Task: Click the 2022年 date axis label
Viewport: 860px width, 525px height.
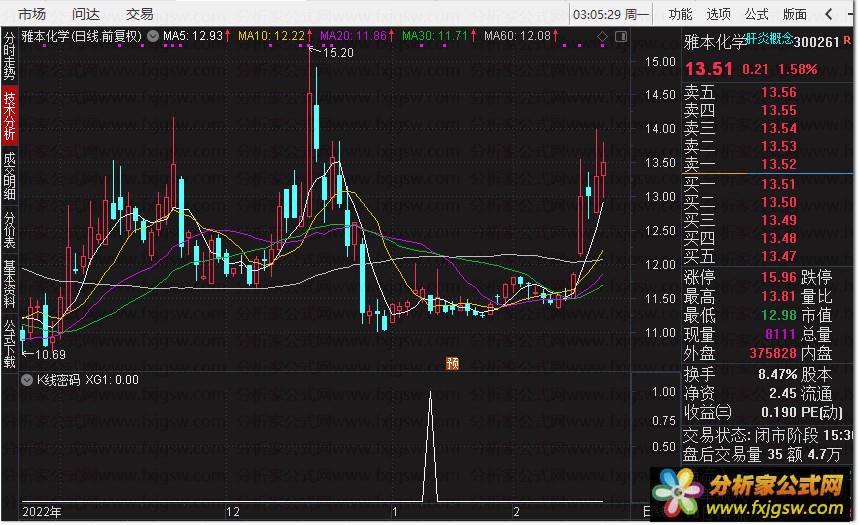Action: (x=42, y=512)
